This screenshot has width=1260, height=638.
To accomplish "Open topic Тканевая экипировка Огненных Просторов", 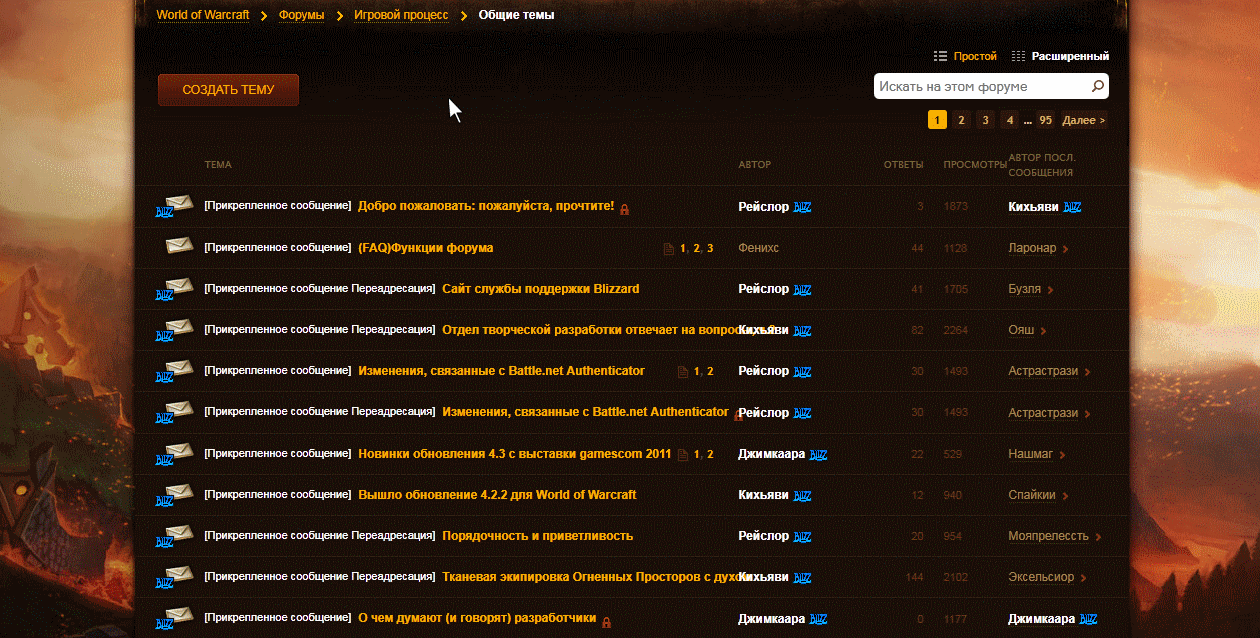I will 597,577.
